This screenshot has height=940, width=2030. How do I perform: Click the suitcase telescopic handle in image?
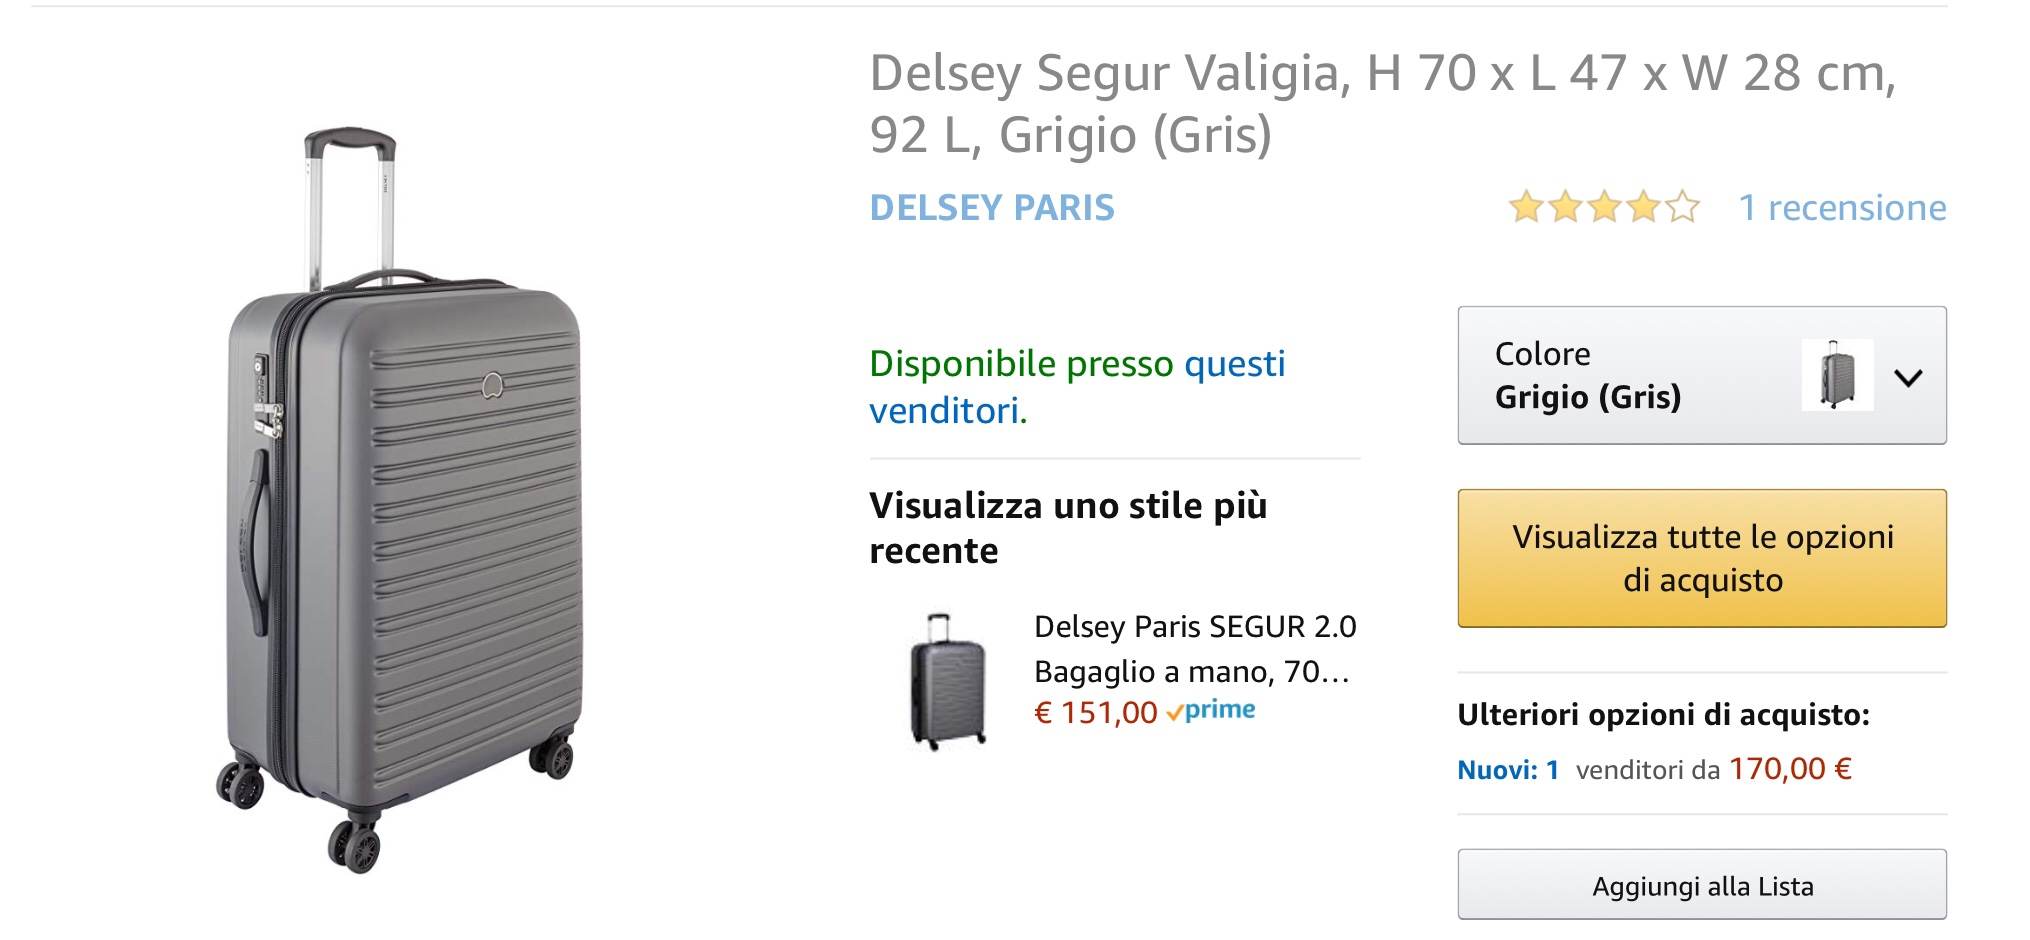350,200
